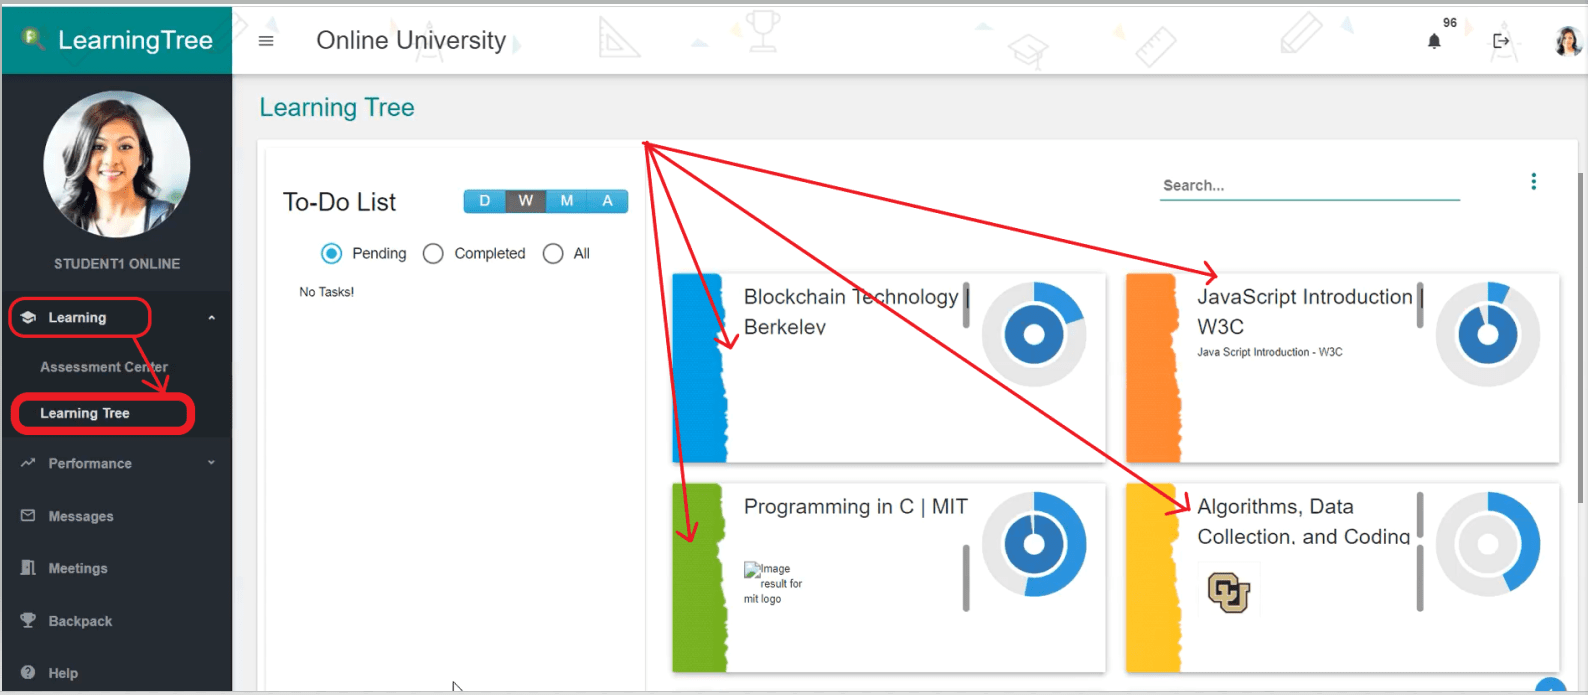Screen dimensions: 1588x695
Task: Open Blockchain Technology Berkeley course
Action: point(851,311)
